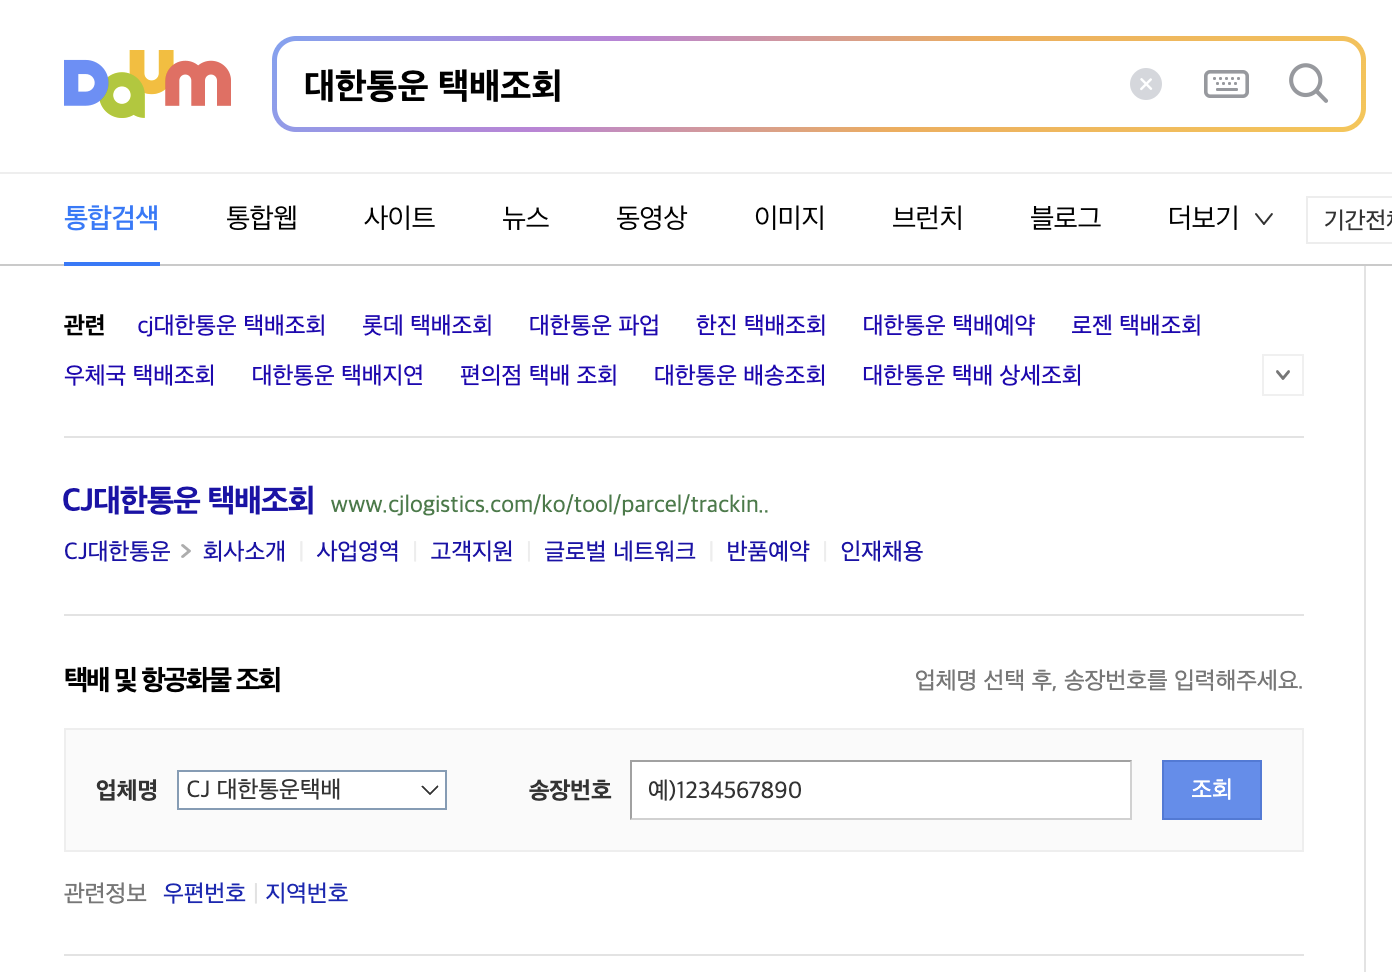1392x972 pixels.
Task: Click the Daum logo
Action: point(147,84)
